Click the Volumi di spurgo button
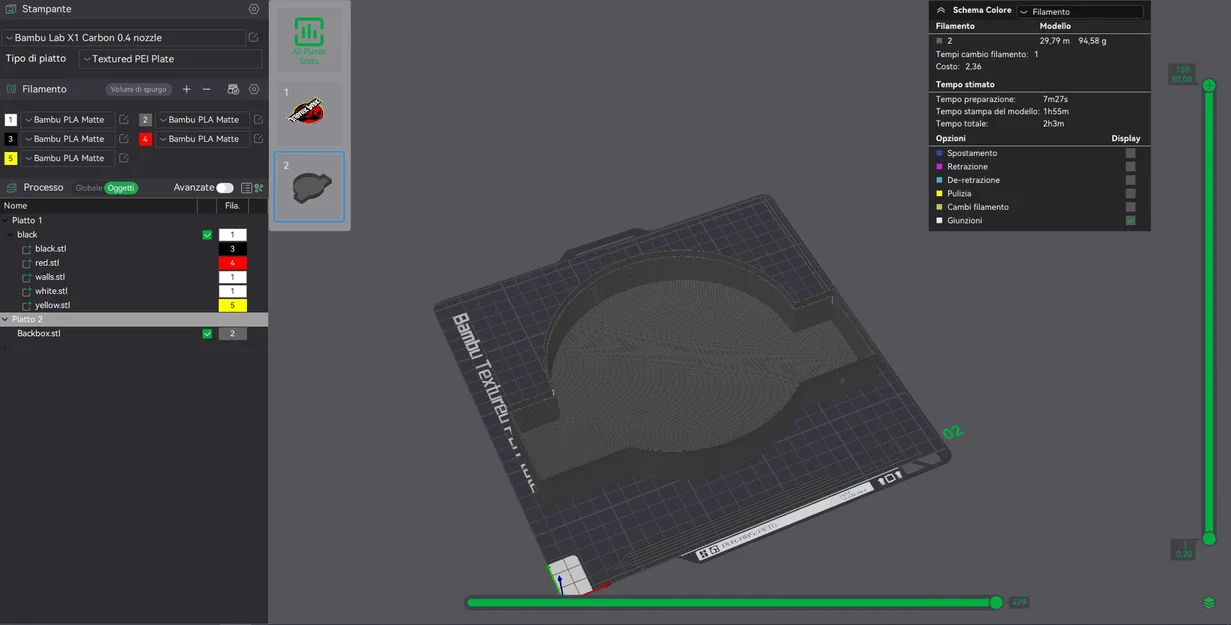1231x625 pixels. coord(139,89)
